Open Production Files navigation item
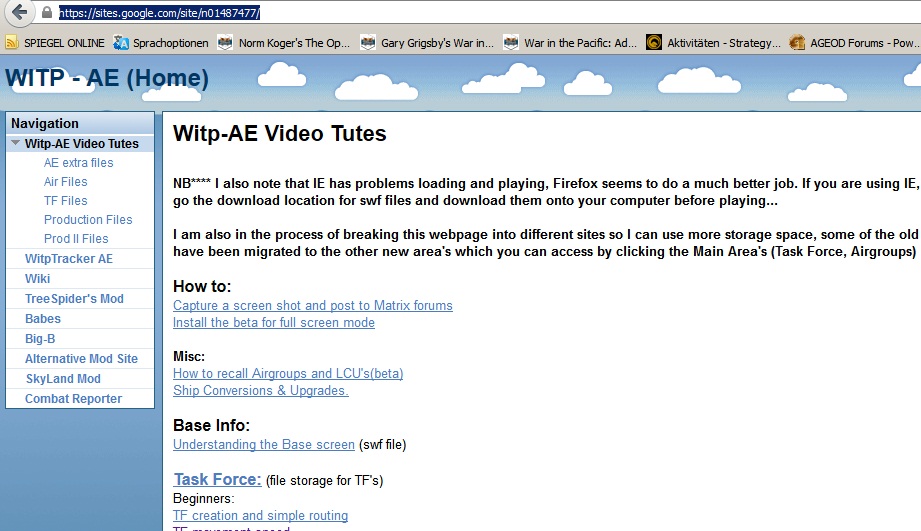 pyautogui.click(x=88, y=219)
